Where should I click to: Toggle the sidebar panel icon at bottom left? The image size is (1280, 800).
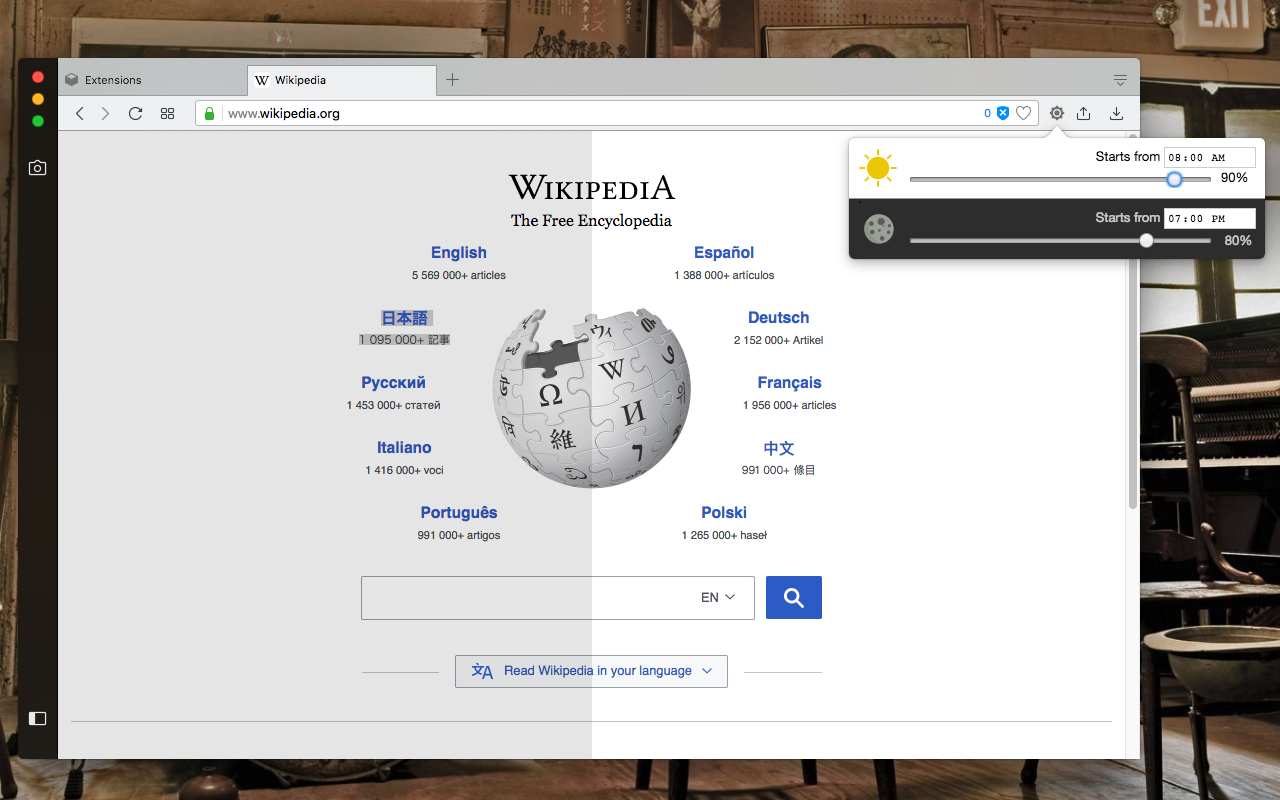point(37,718)
